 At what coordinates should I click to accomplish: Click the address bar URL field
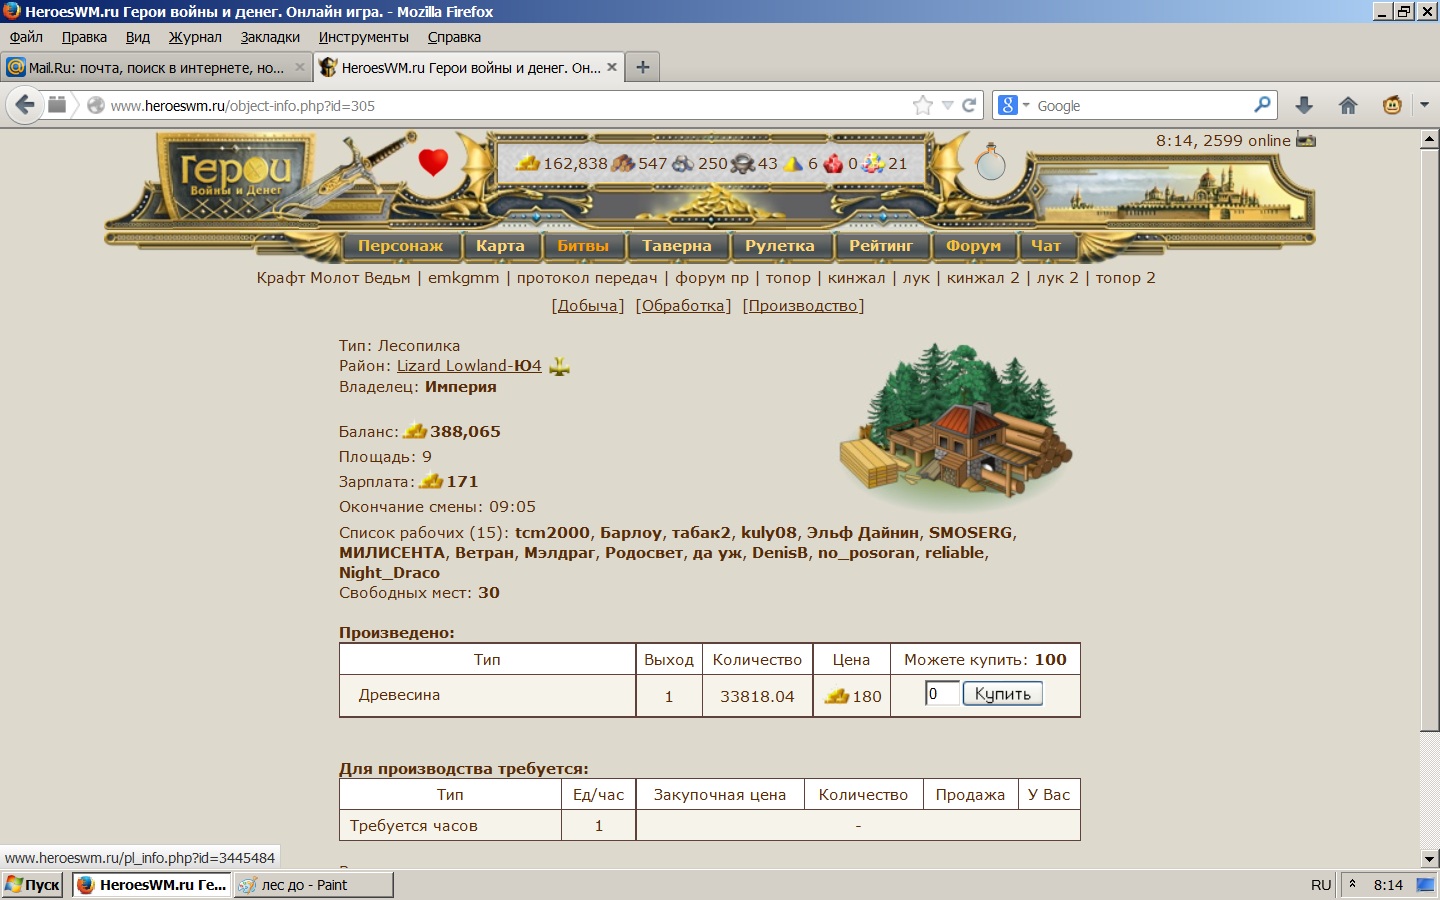(508, 105)
